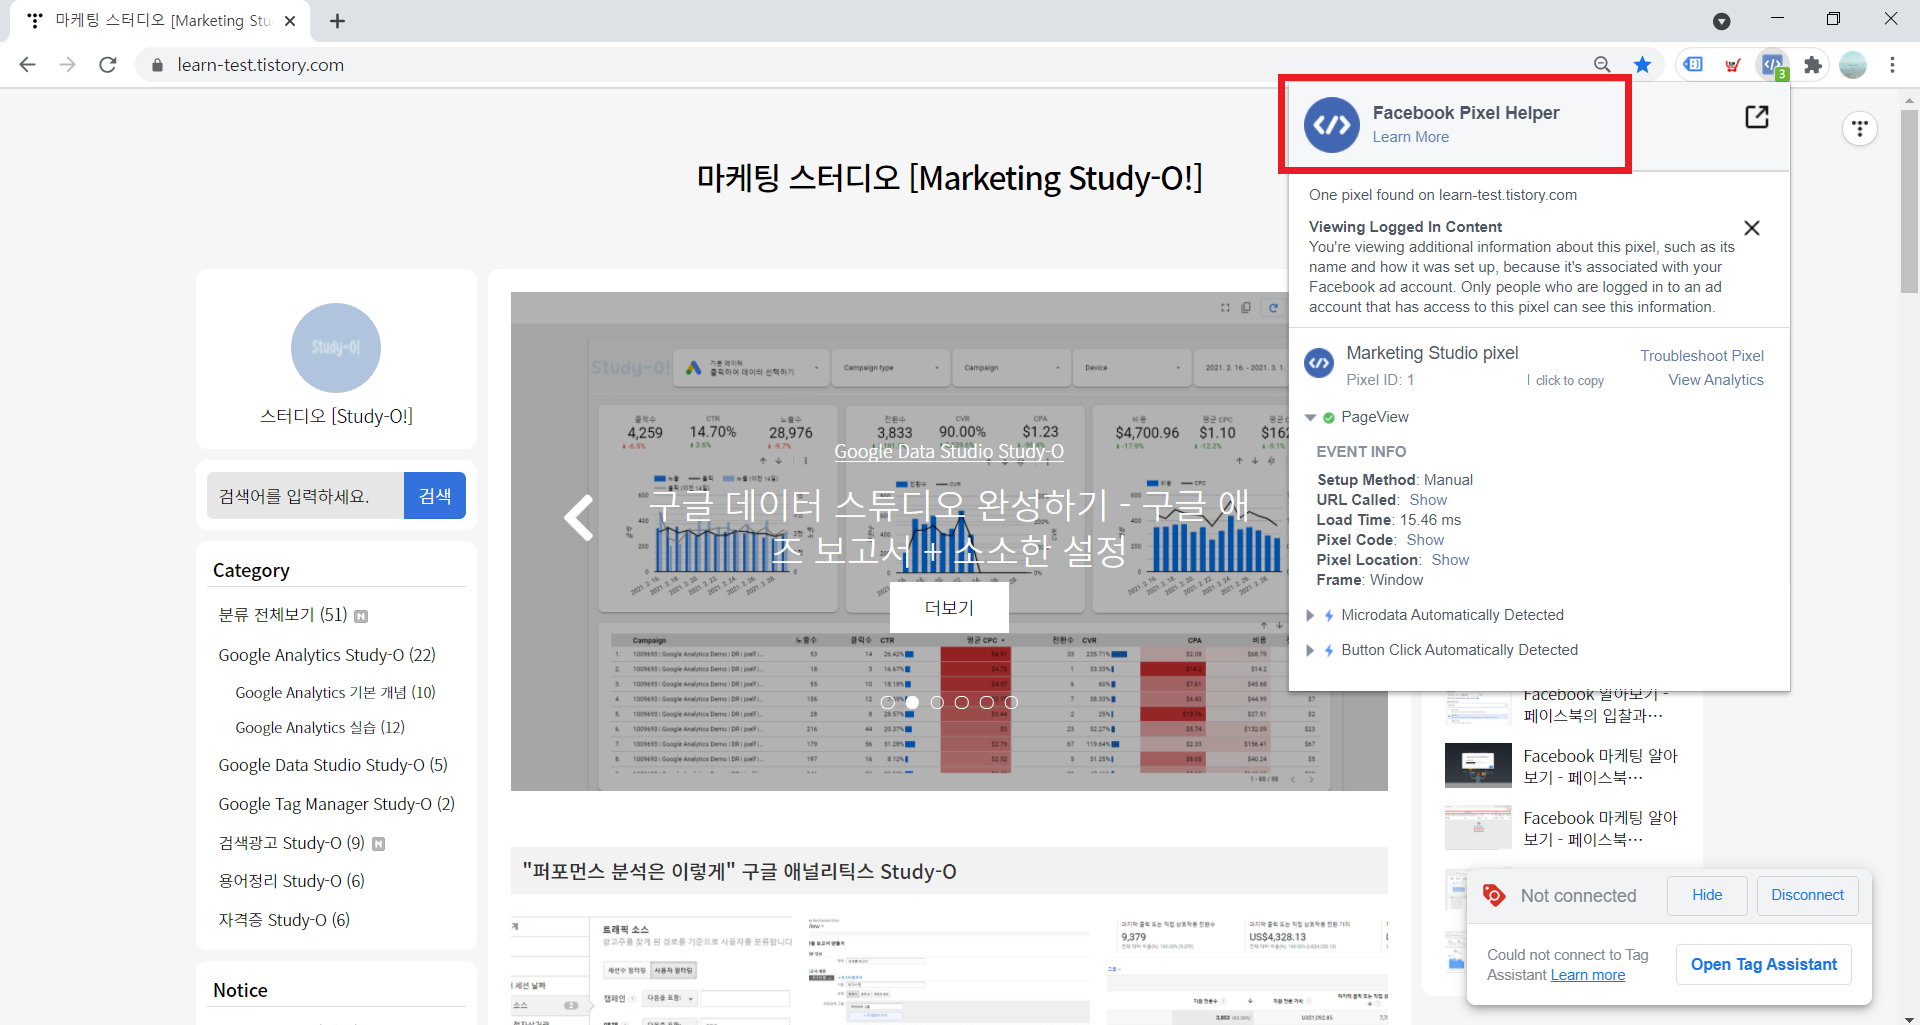Screen dimensions: 1920x1025
Task: Click the browser forward arrow
Action: 68,65
